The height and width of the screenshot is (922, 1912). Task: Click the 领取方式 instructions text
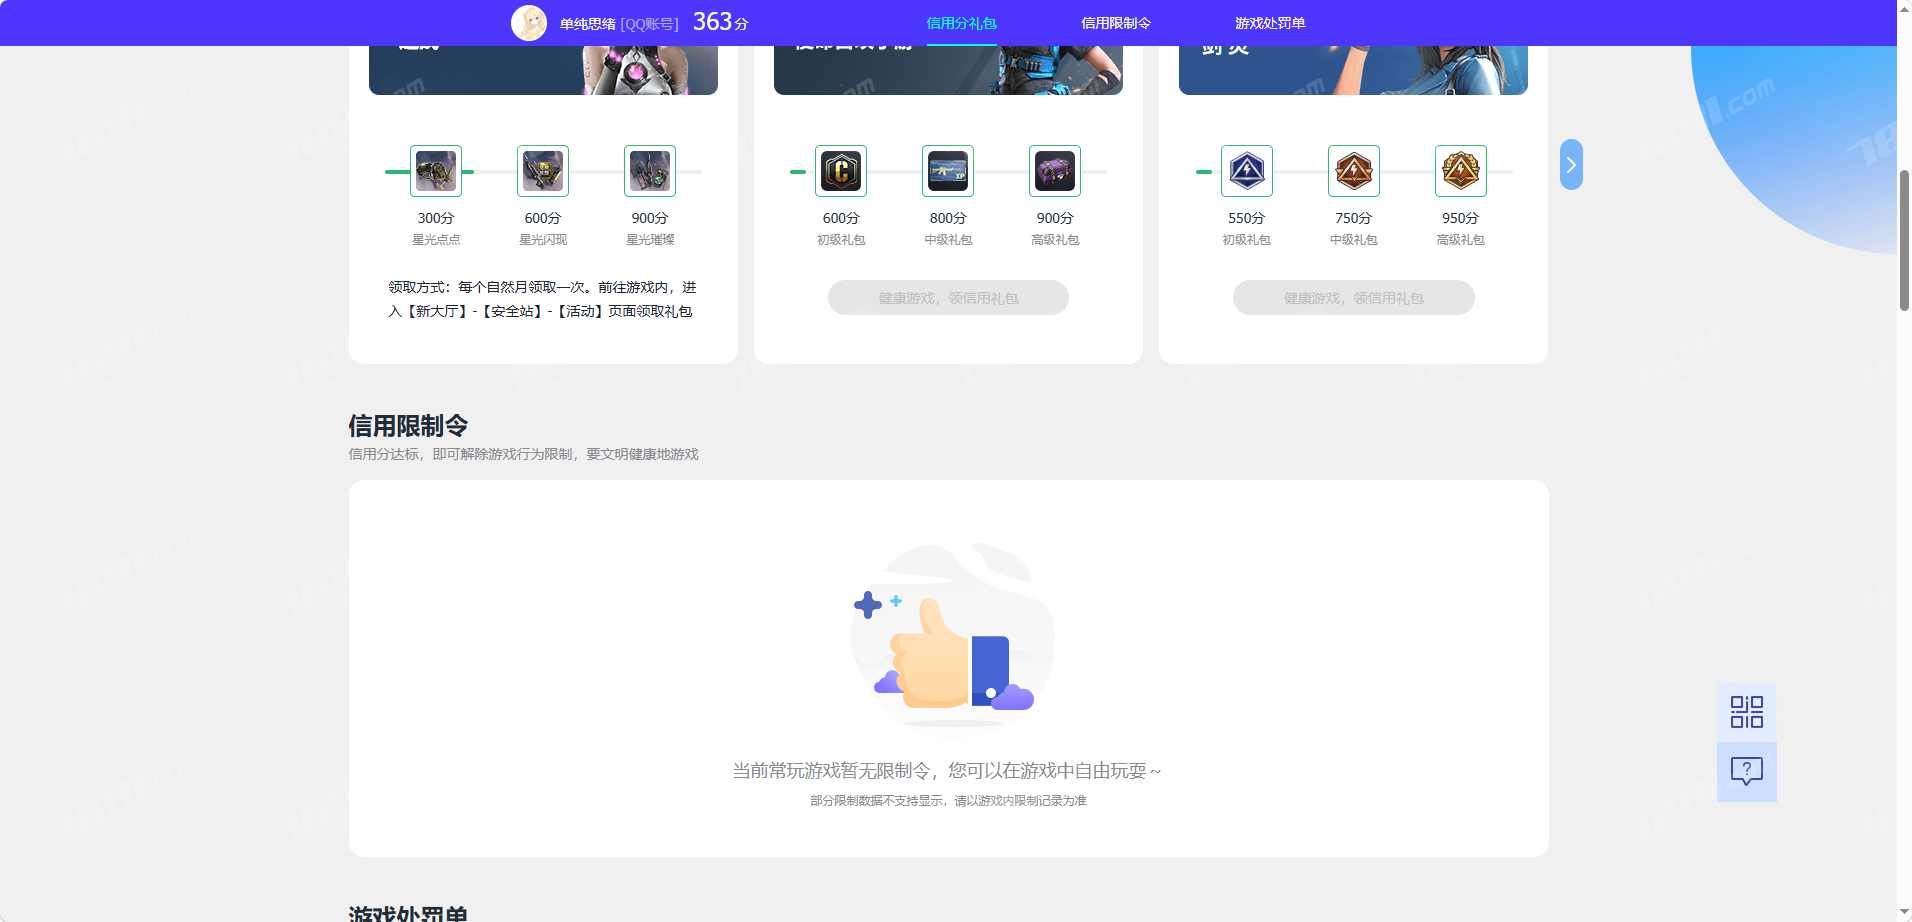[x=542, y=299]
